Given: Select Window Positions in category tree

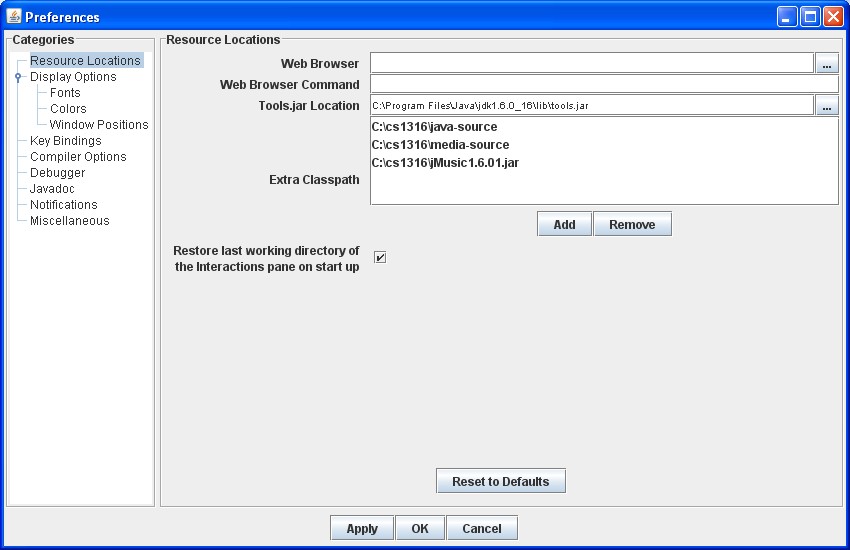Looking at the screenshot, I should 99,125.
